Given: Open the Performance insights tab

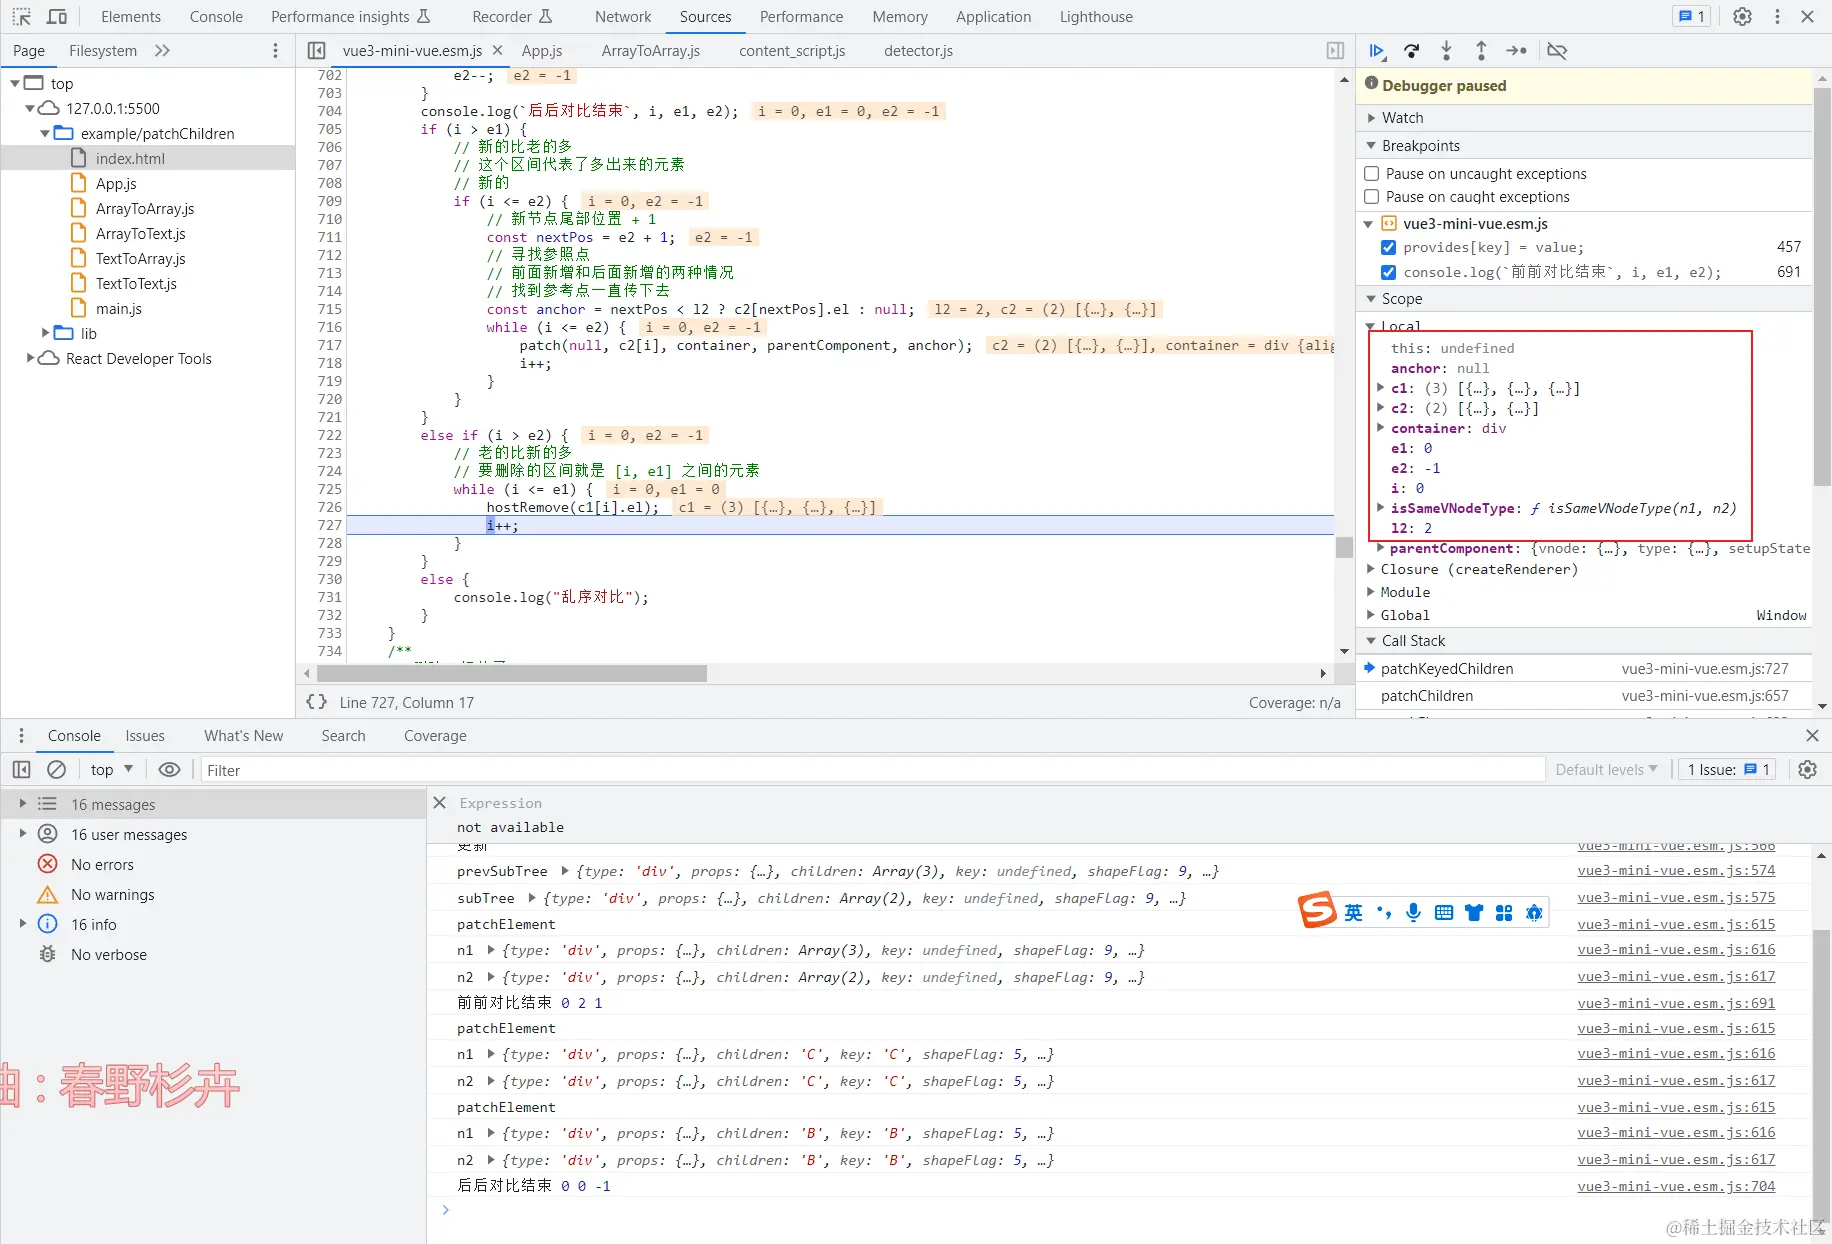Looking at the screenshot, I should tap(350, 17).
